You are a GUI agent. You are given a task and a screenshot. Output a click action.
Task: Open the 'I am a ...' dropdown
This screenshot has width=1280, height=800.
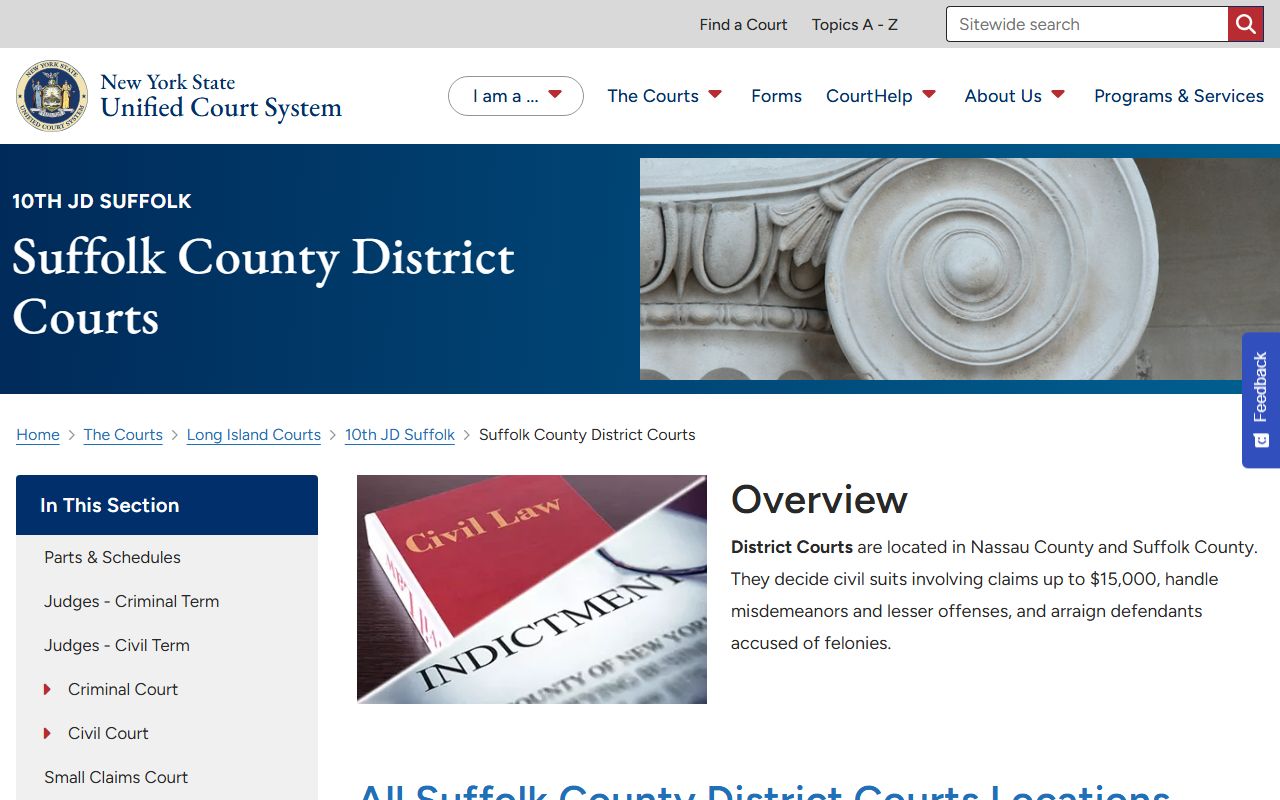(x=516, y=96)
